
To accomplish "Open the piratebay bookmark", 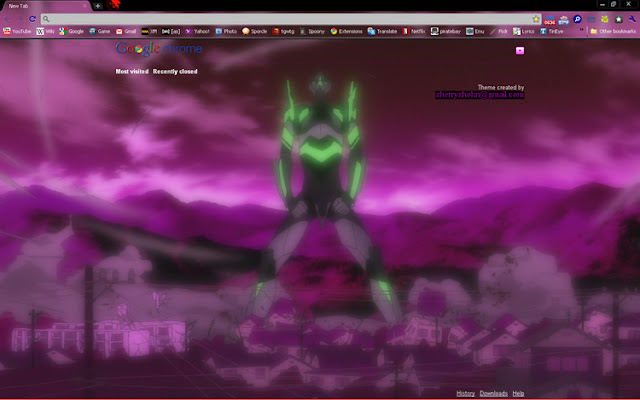I will pos(446,31).
